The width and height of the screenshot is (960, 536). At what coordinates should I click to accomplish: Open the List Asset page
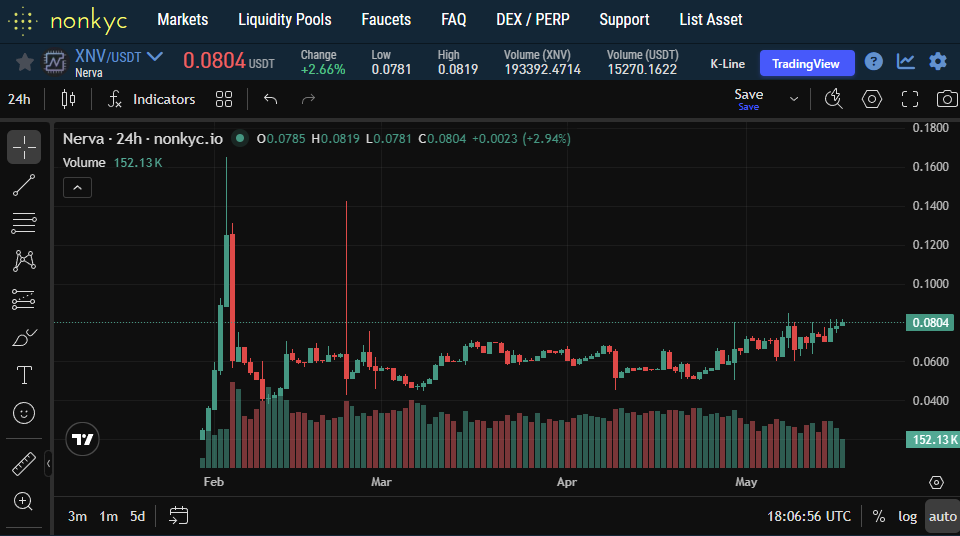point(711,20)
